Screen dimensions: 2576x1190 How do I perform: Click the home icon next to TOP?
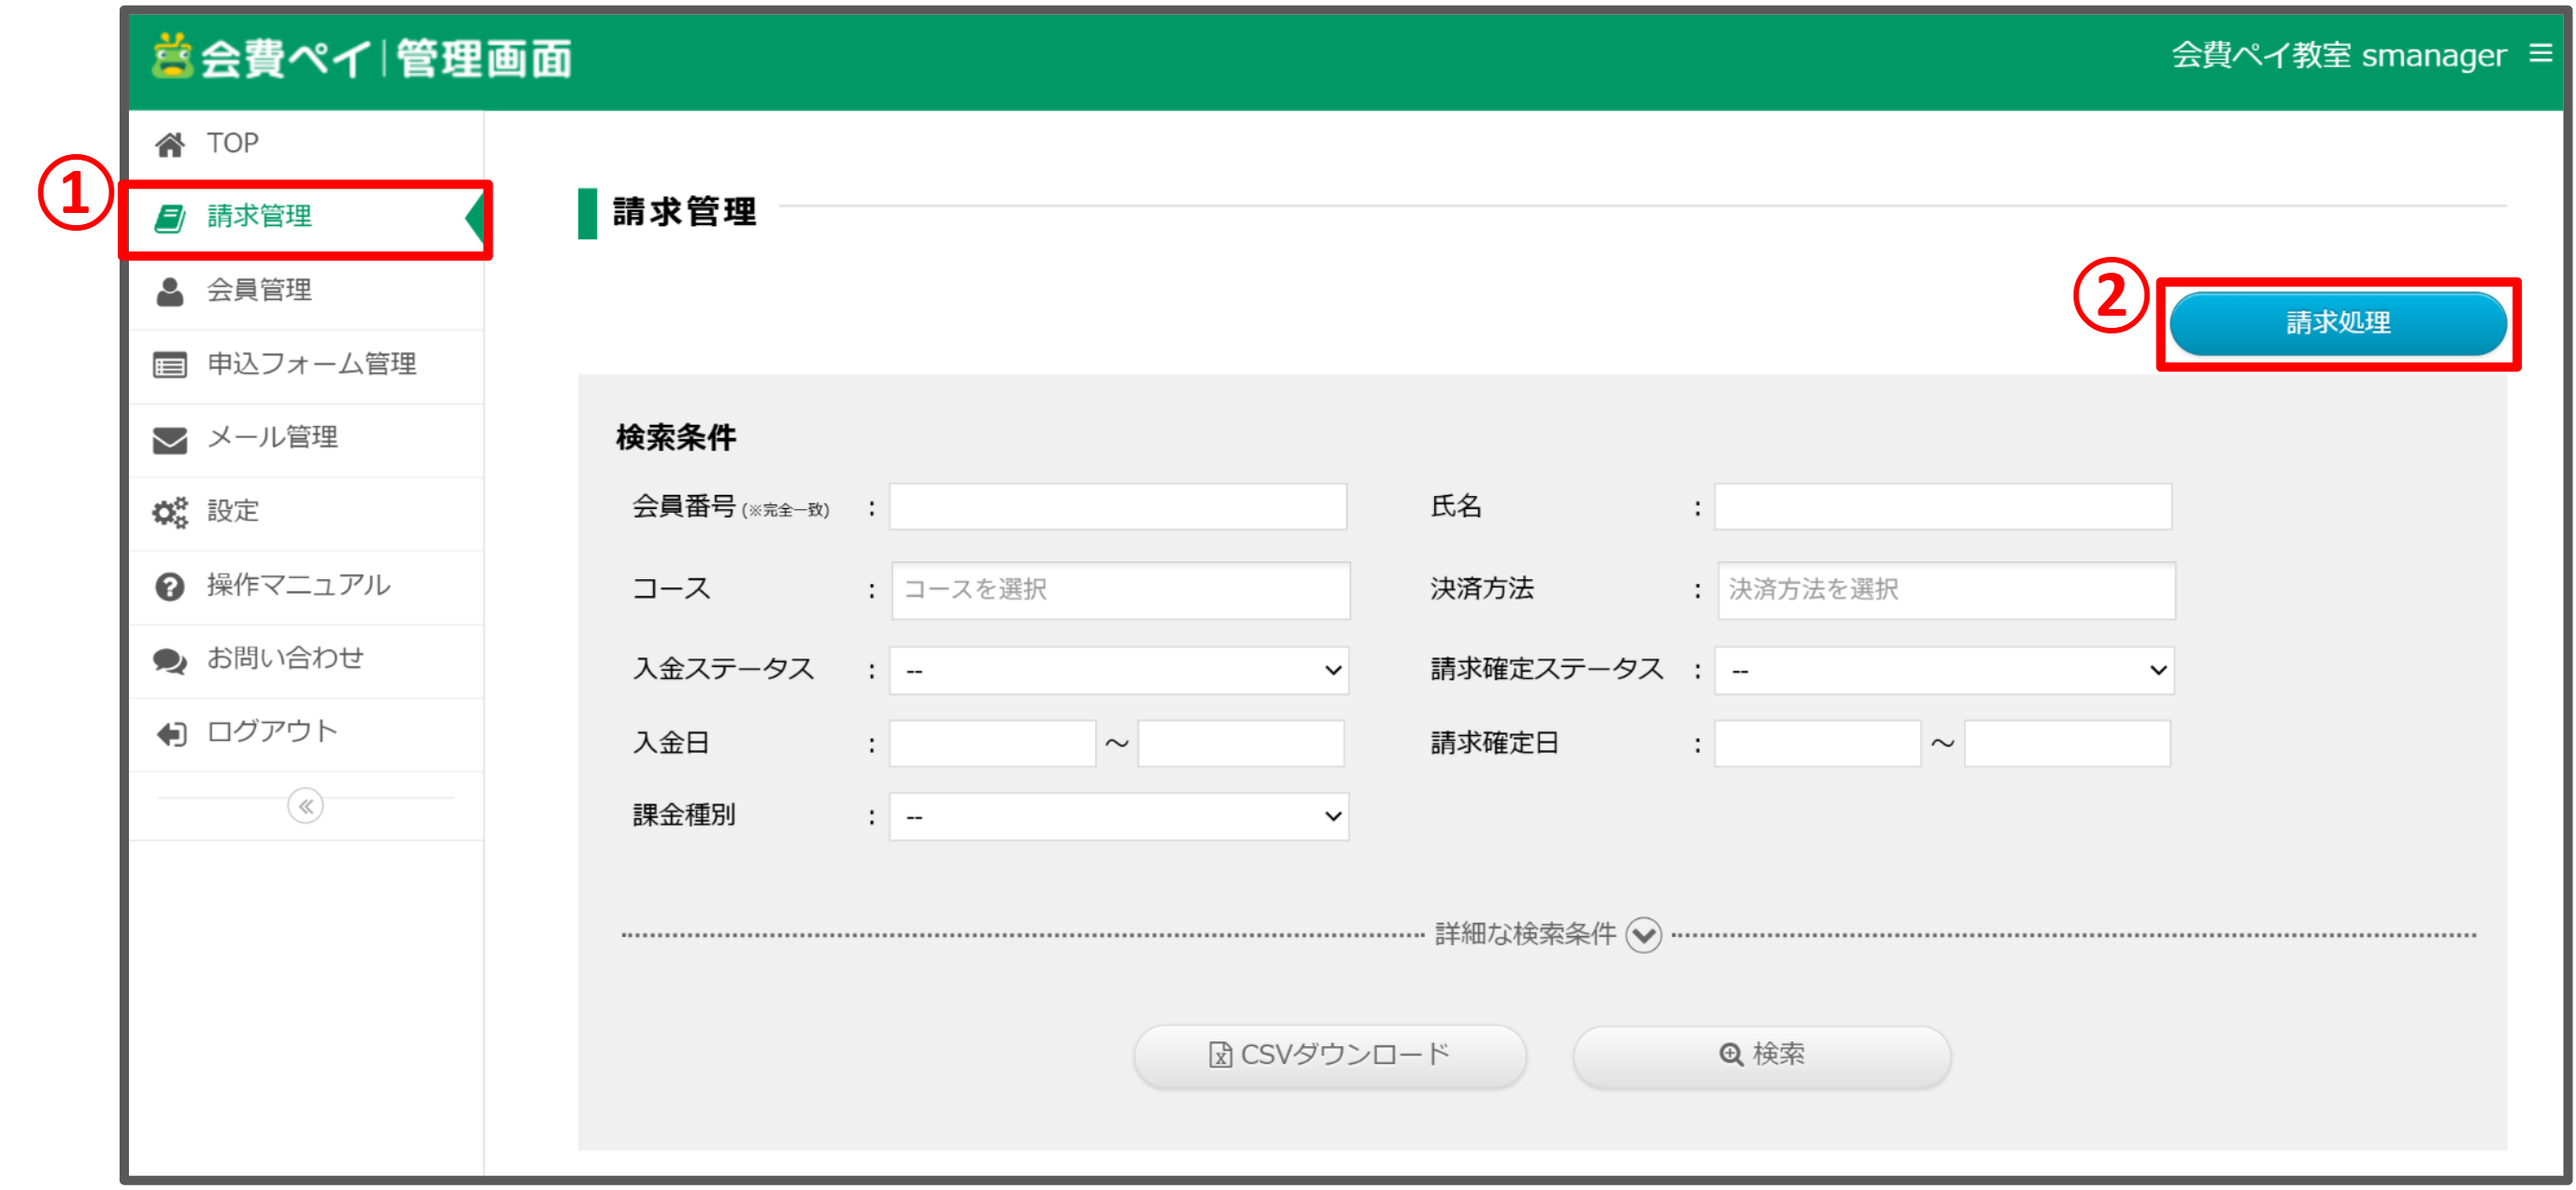coord(172,142)
